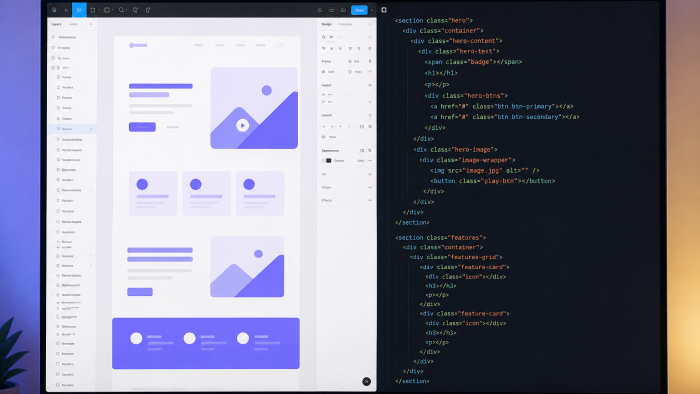Open the magnifier tool options arrow
700x394 pixels.
(x=127, y=10)
